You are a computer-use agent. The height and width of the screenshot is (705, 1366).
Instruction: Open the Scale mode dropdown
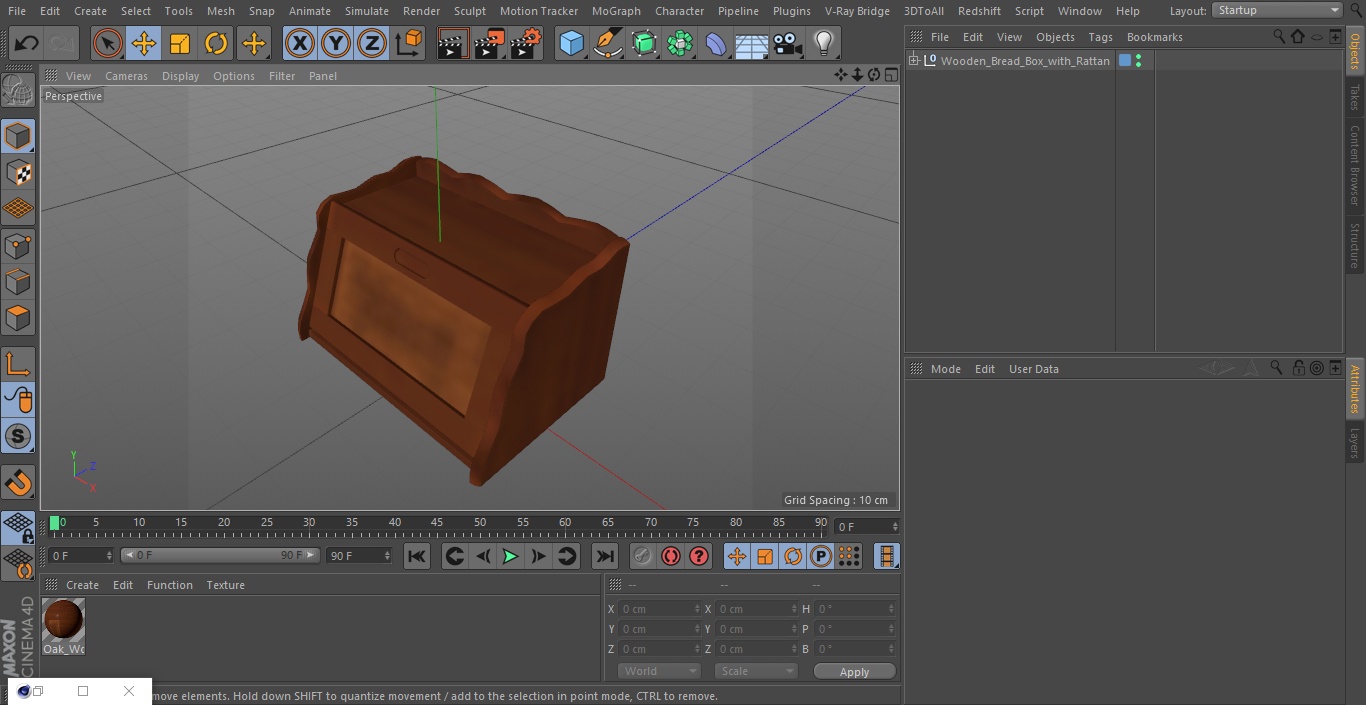pos(756,671)
